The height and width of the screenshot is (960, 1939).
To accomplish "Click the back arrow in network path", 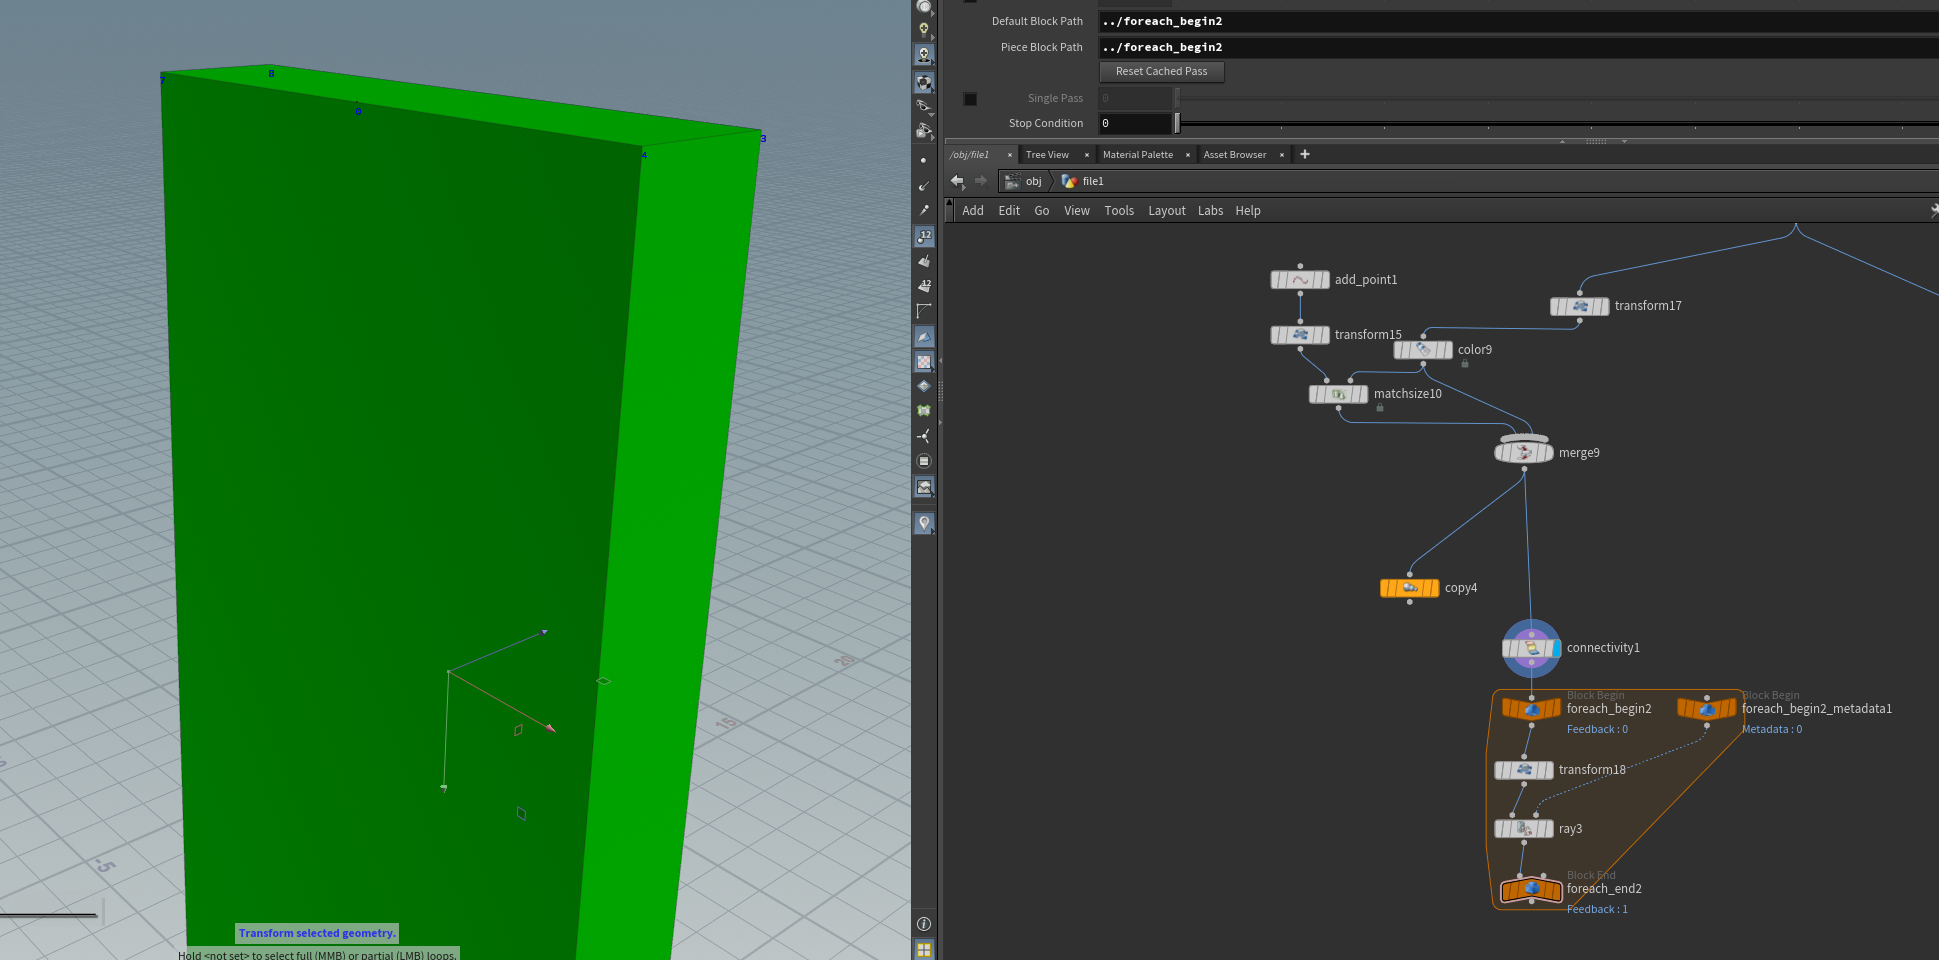I will click(957, 181).
